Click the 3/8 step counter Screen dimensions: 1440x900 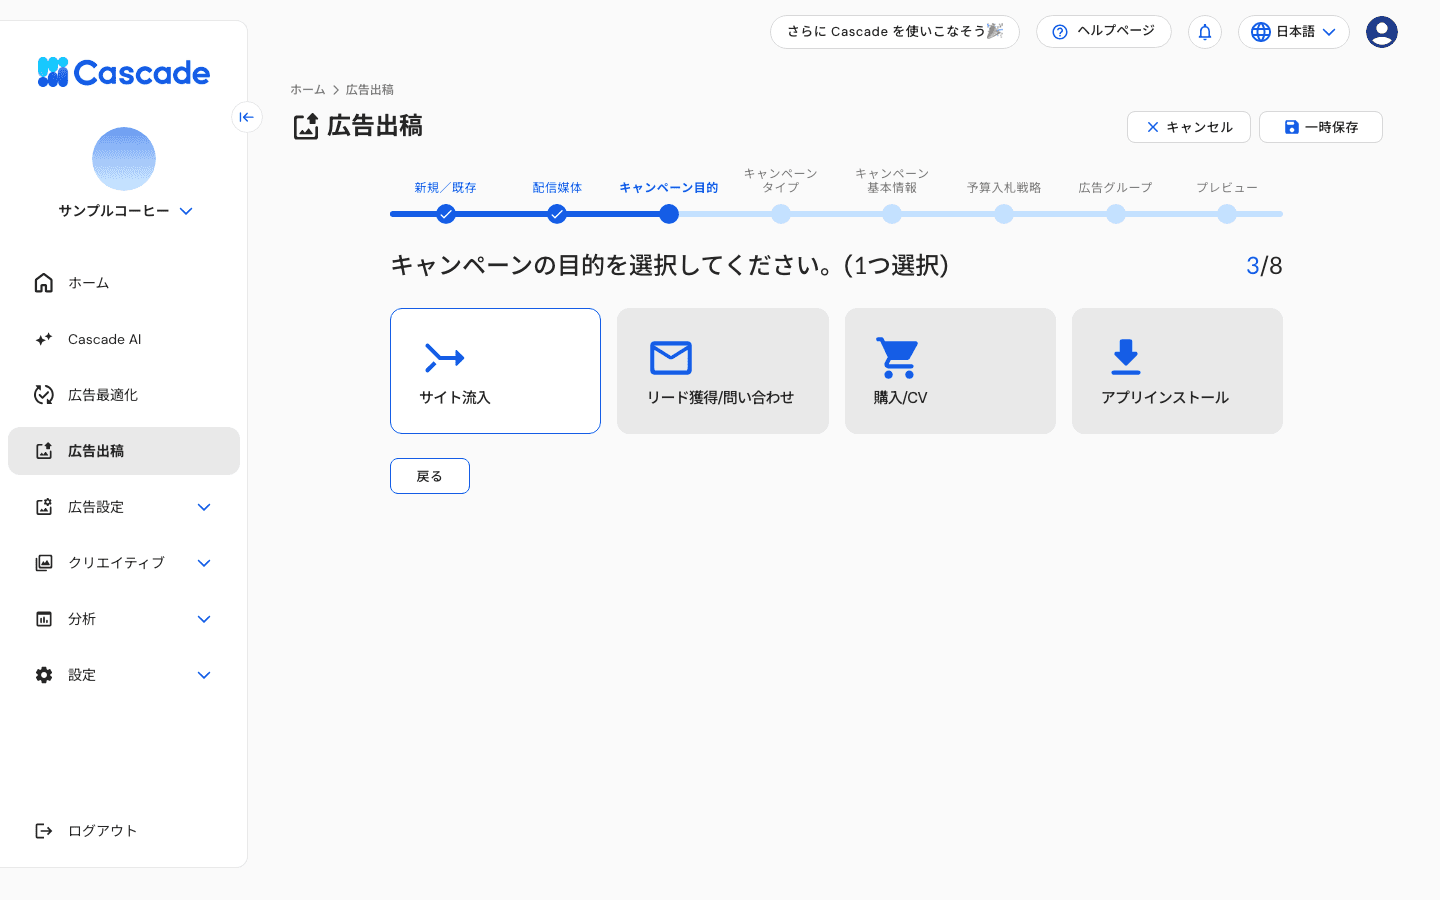click(x=1264, y=266)
